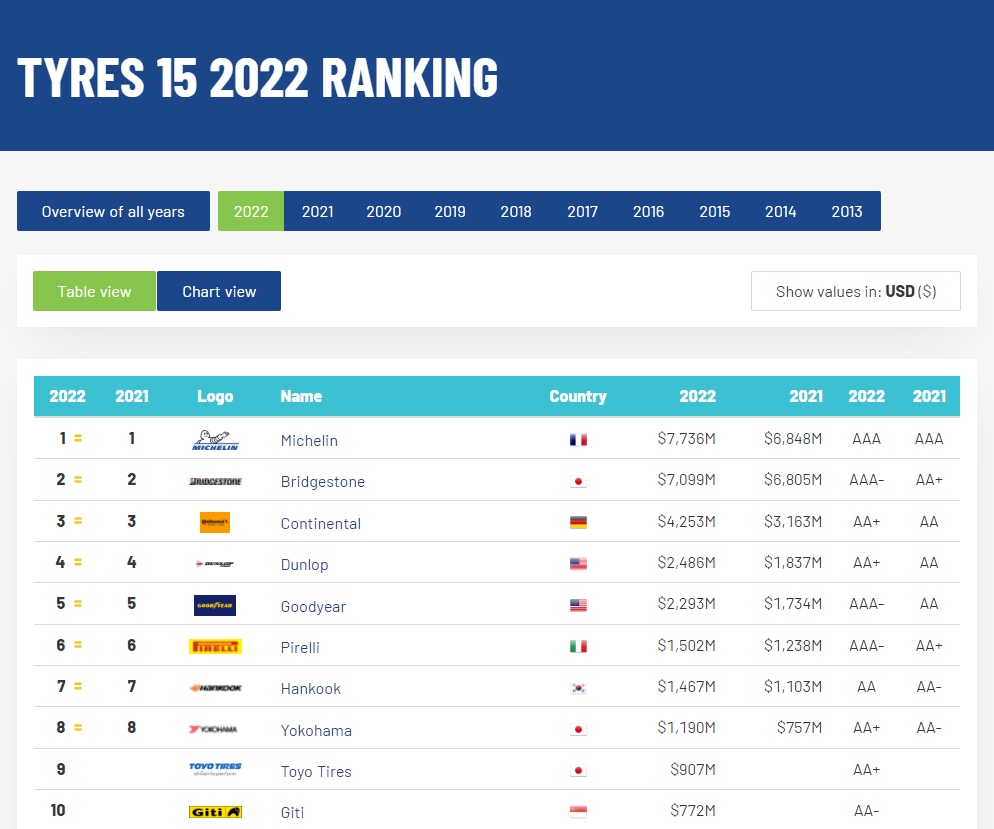
Task: Open the Hankook brand link
Action: click(311, 689)
